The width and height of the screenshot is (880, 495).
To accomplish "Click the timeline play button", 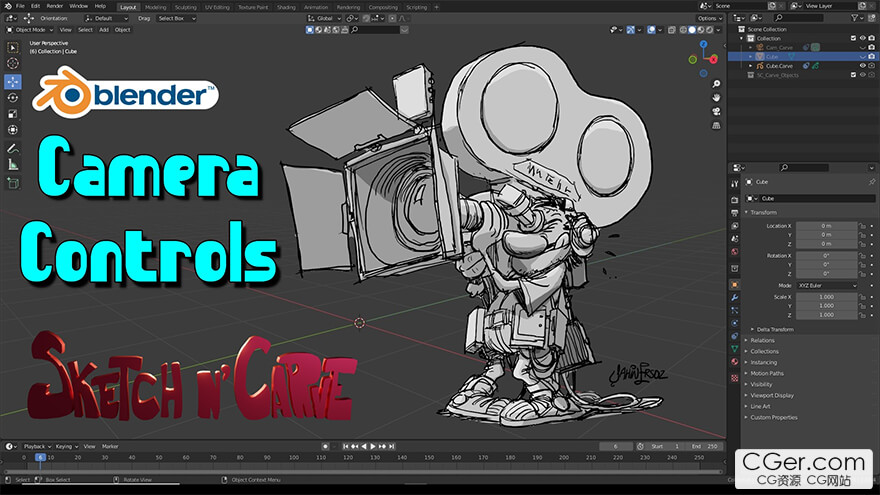I will pyautogui.click(x=373, y=446).
